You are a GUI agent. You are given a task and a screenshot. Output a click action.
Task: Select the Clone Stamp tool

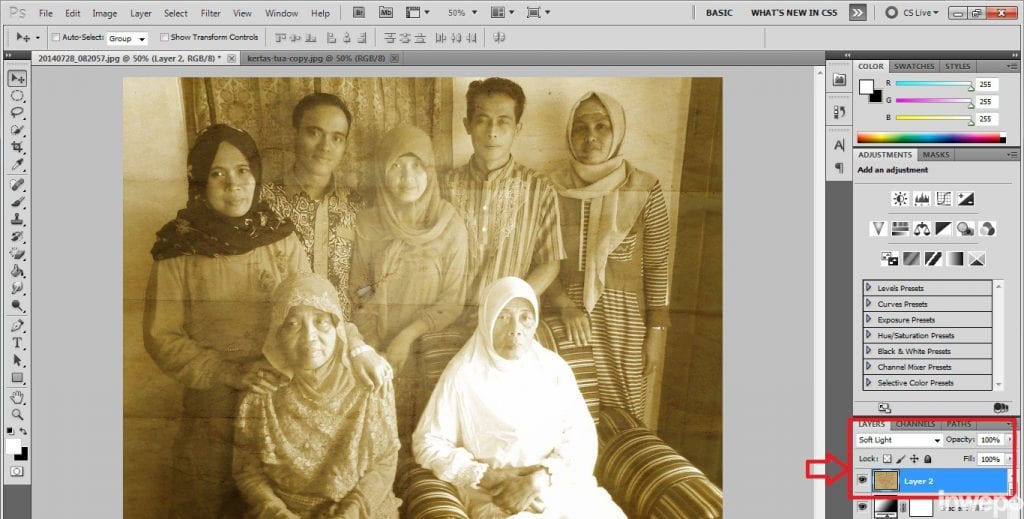18,219
